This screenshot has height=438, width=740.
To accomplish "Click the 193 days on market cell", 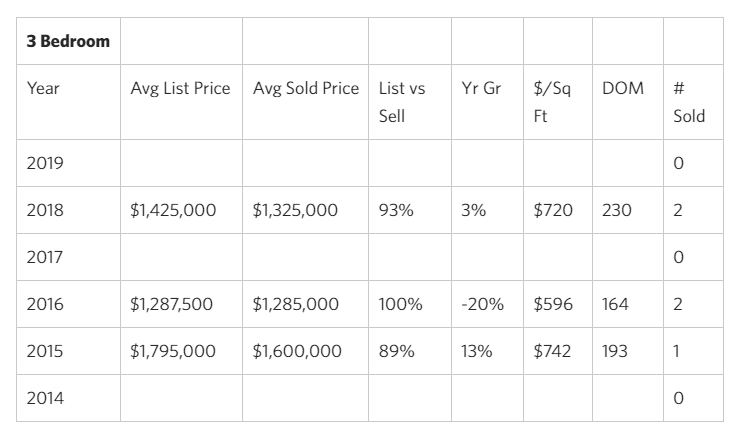I will pyautogui.click(x=615, y=352).
